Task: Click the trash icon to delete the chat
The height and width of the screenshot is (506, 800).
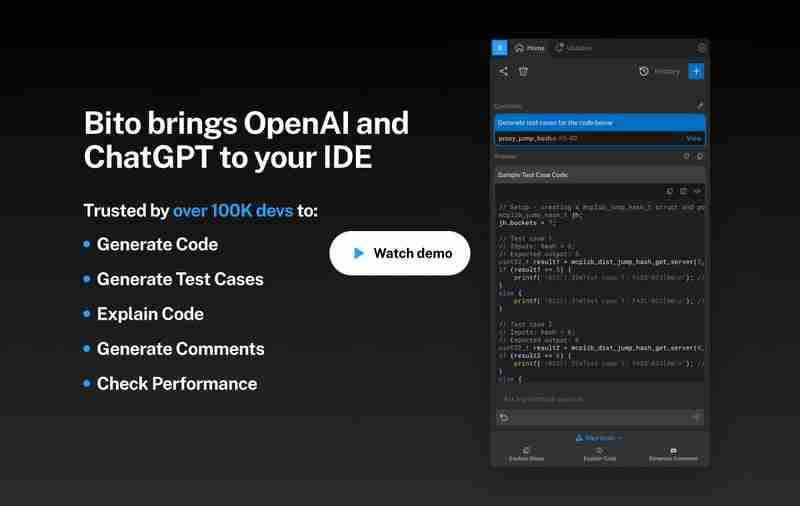Action: [523, 71]
